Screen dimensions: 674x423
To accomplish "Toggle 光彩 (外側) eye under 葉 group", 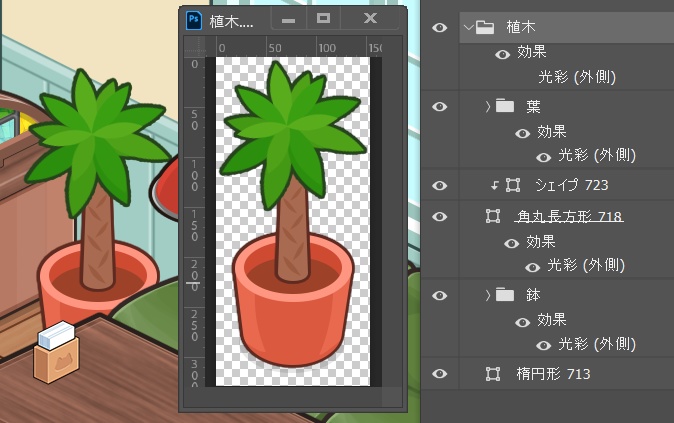I will pos(543,157).
